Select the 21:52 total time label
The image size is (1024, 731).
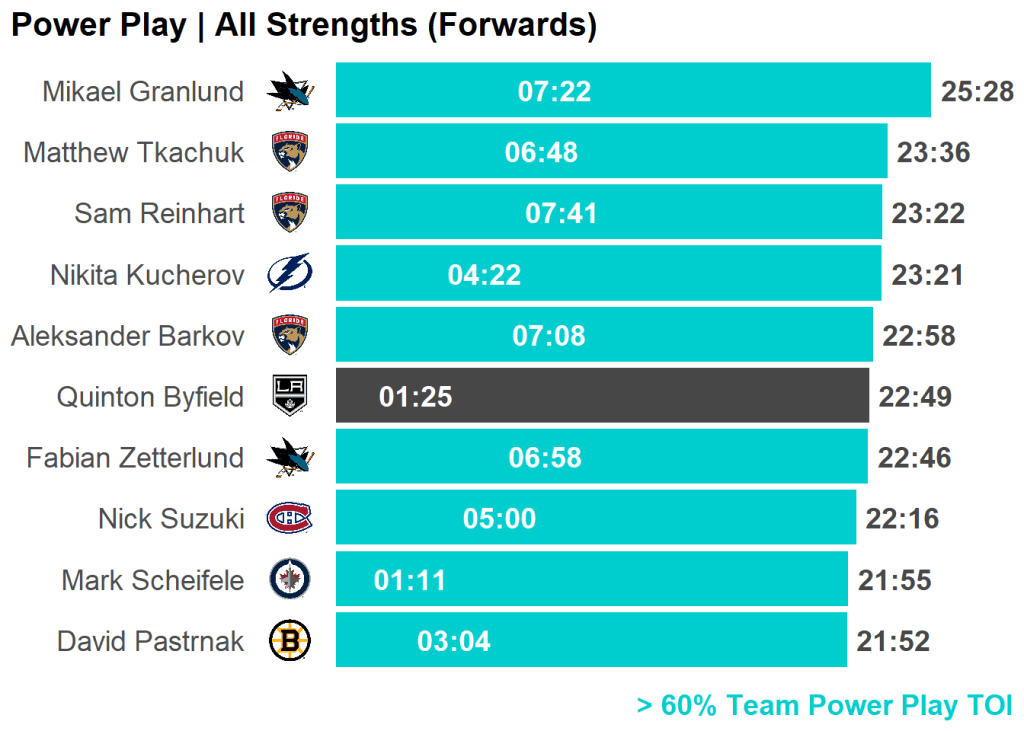893,640
